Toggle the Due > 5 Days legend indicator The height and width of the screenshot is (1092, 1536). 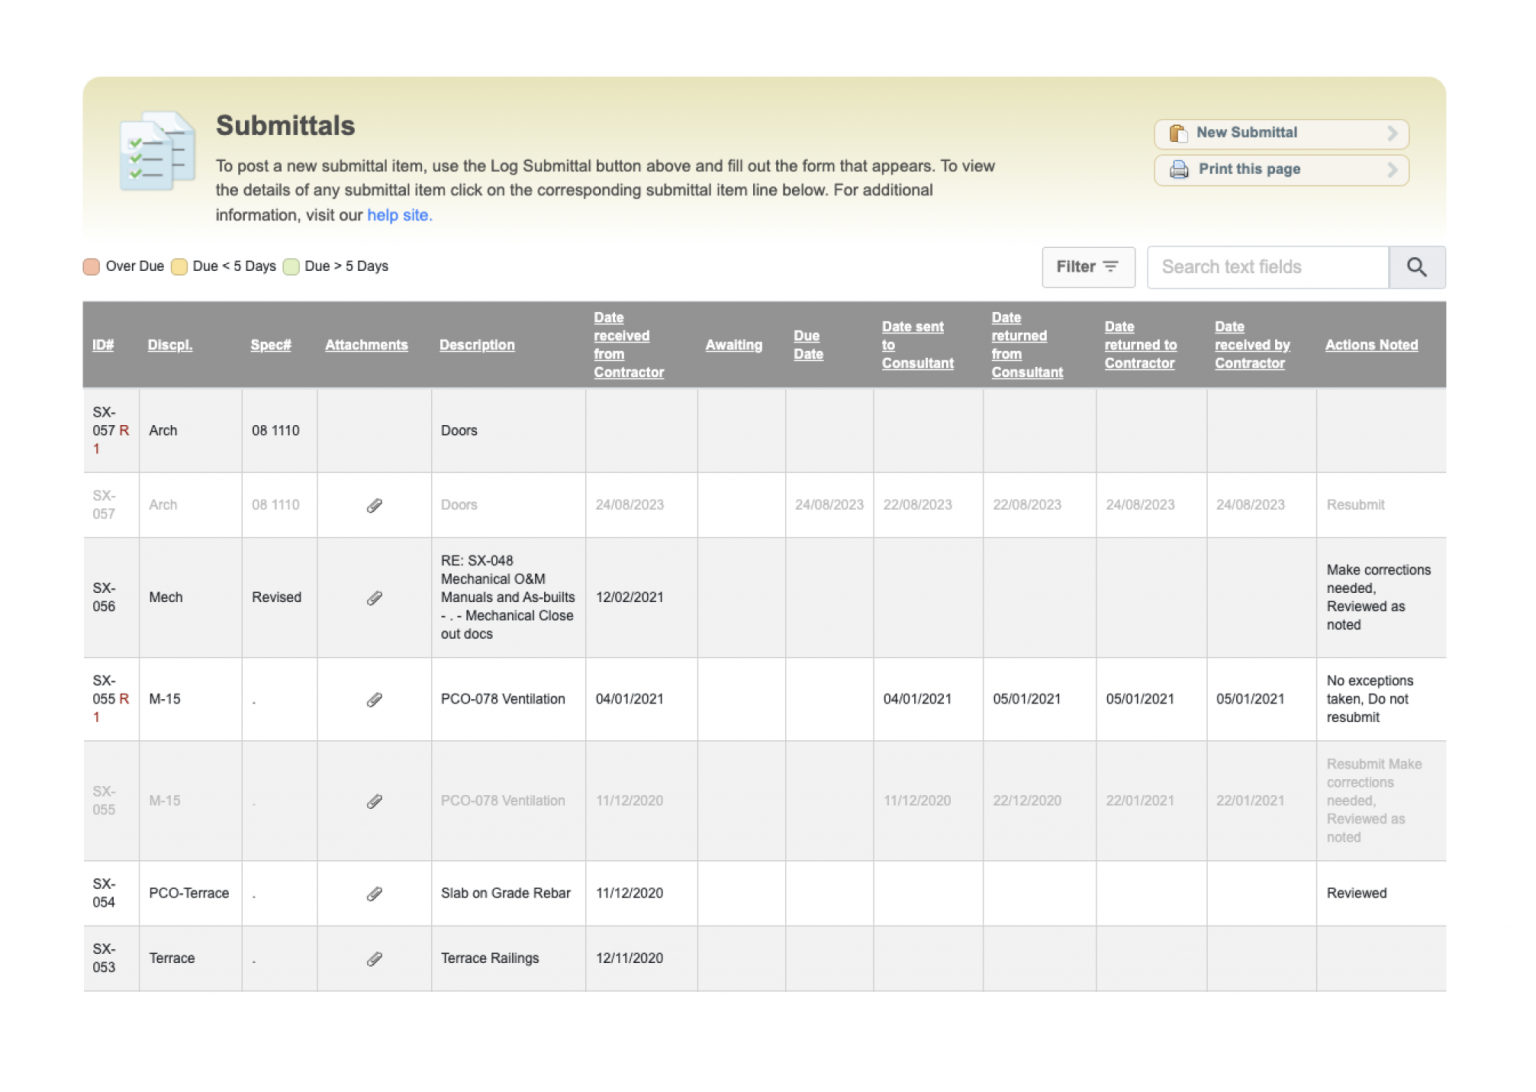pyautogui.click(x=291, y=266)
